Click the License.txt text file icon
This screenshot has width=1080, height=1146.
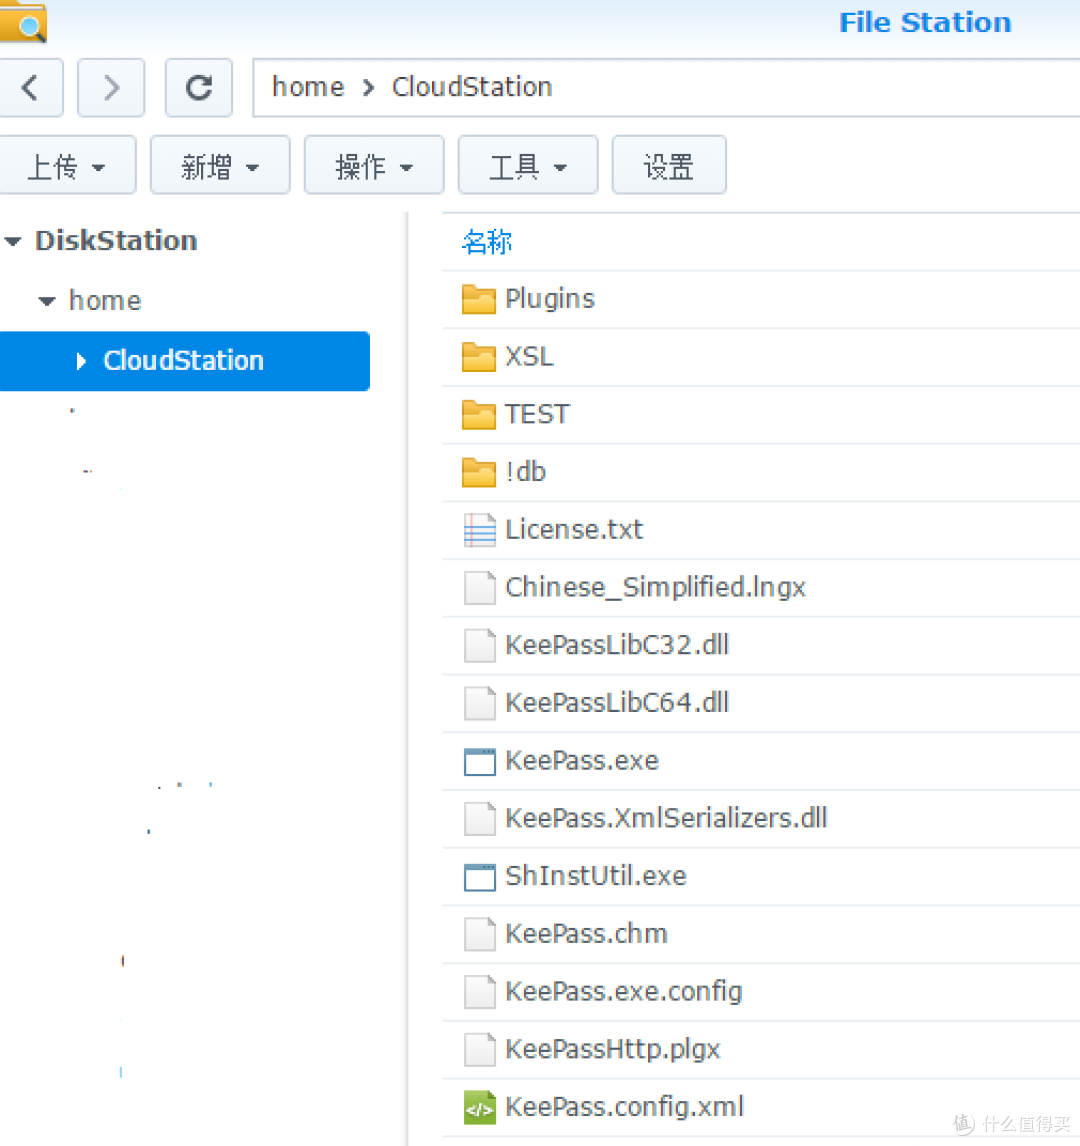(x=480, y=530)
